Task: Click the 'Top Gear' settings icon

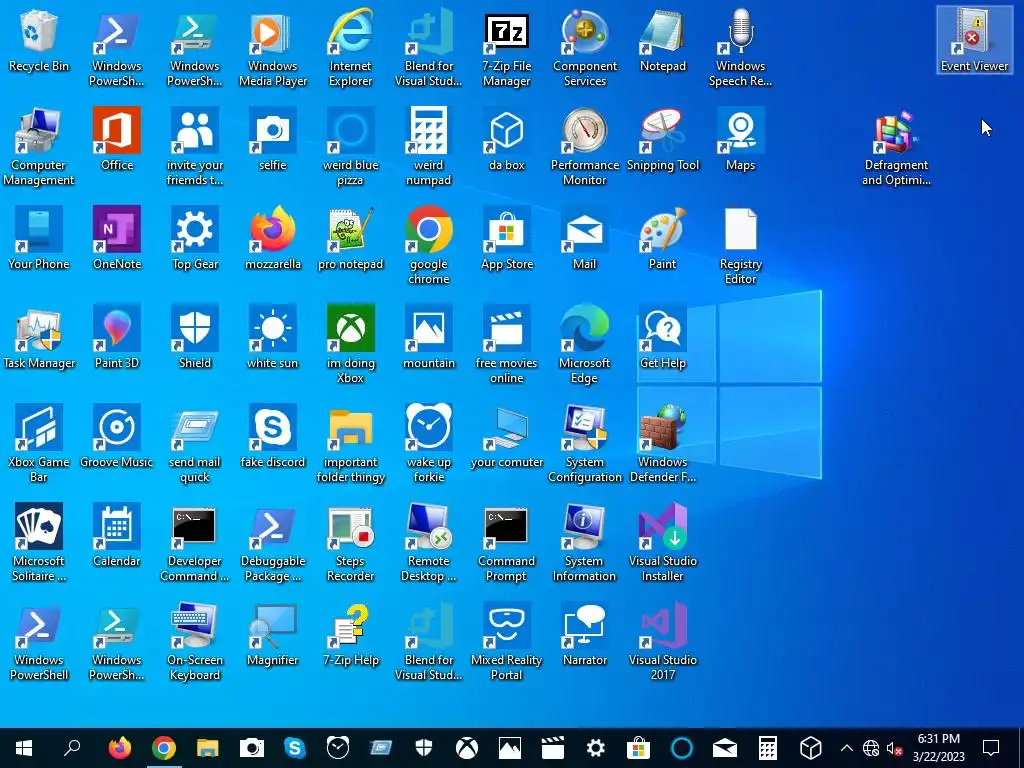Action: (x=195, y=238)
